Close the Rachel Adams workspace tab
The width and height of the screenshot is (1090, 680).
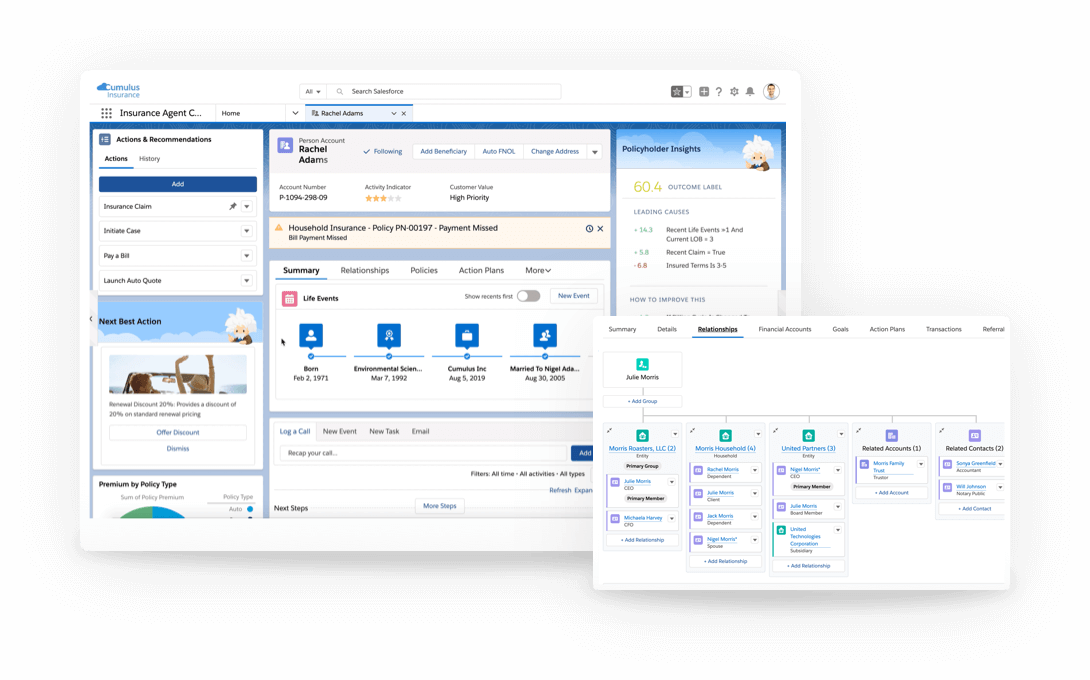click(x=404, y=114)
